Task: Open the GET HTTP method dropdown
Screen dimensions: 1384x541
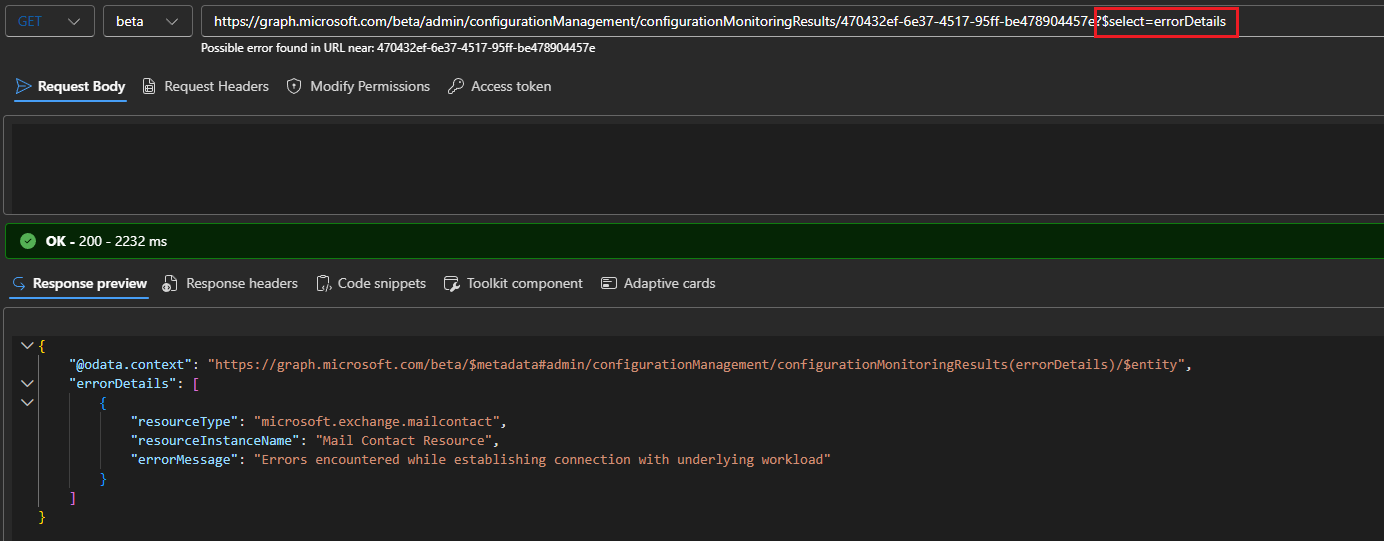Action: pyautogui.click(x=50, y=21)
